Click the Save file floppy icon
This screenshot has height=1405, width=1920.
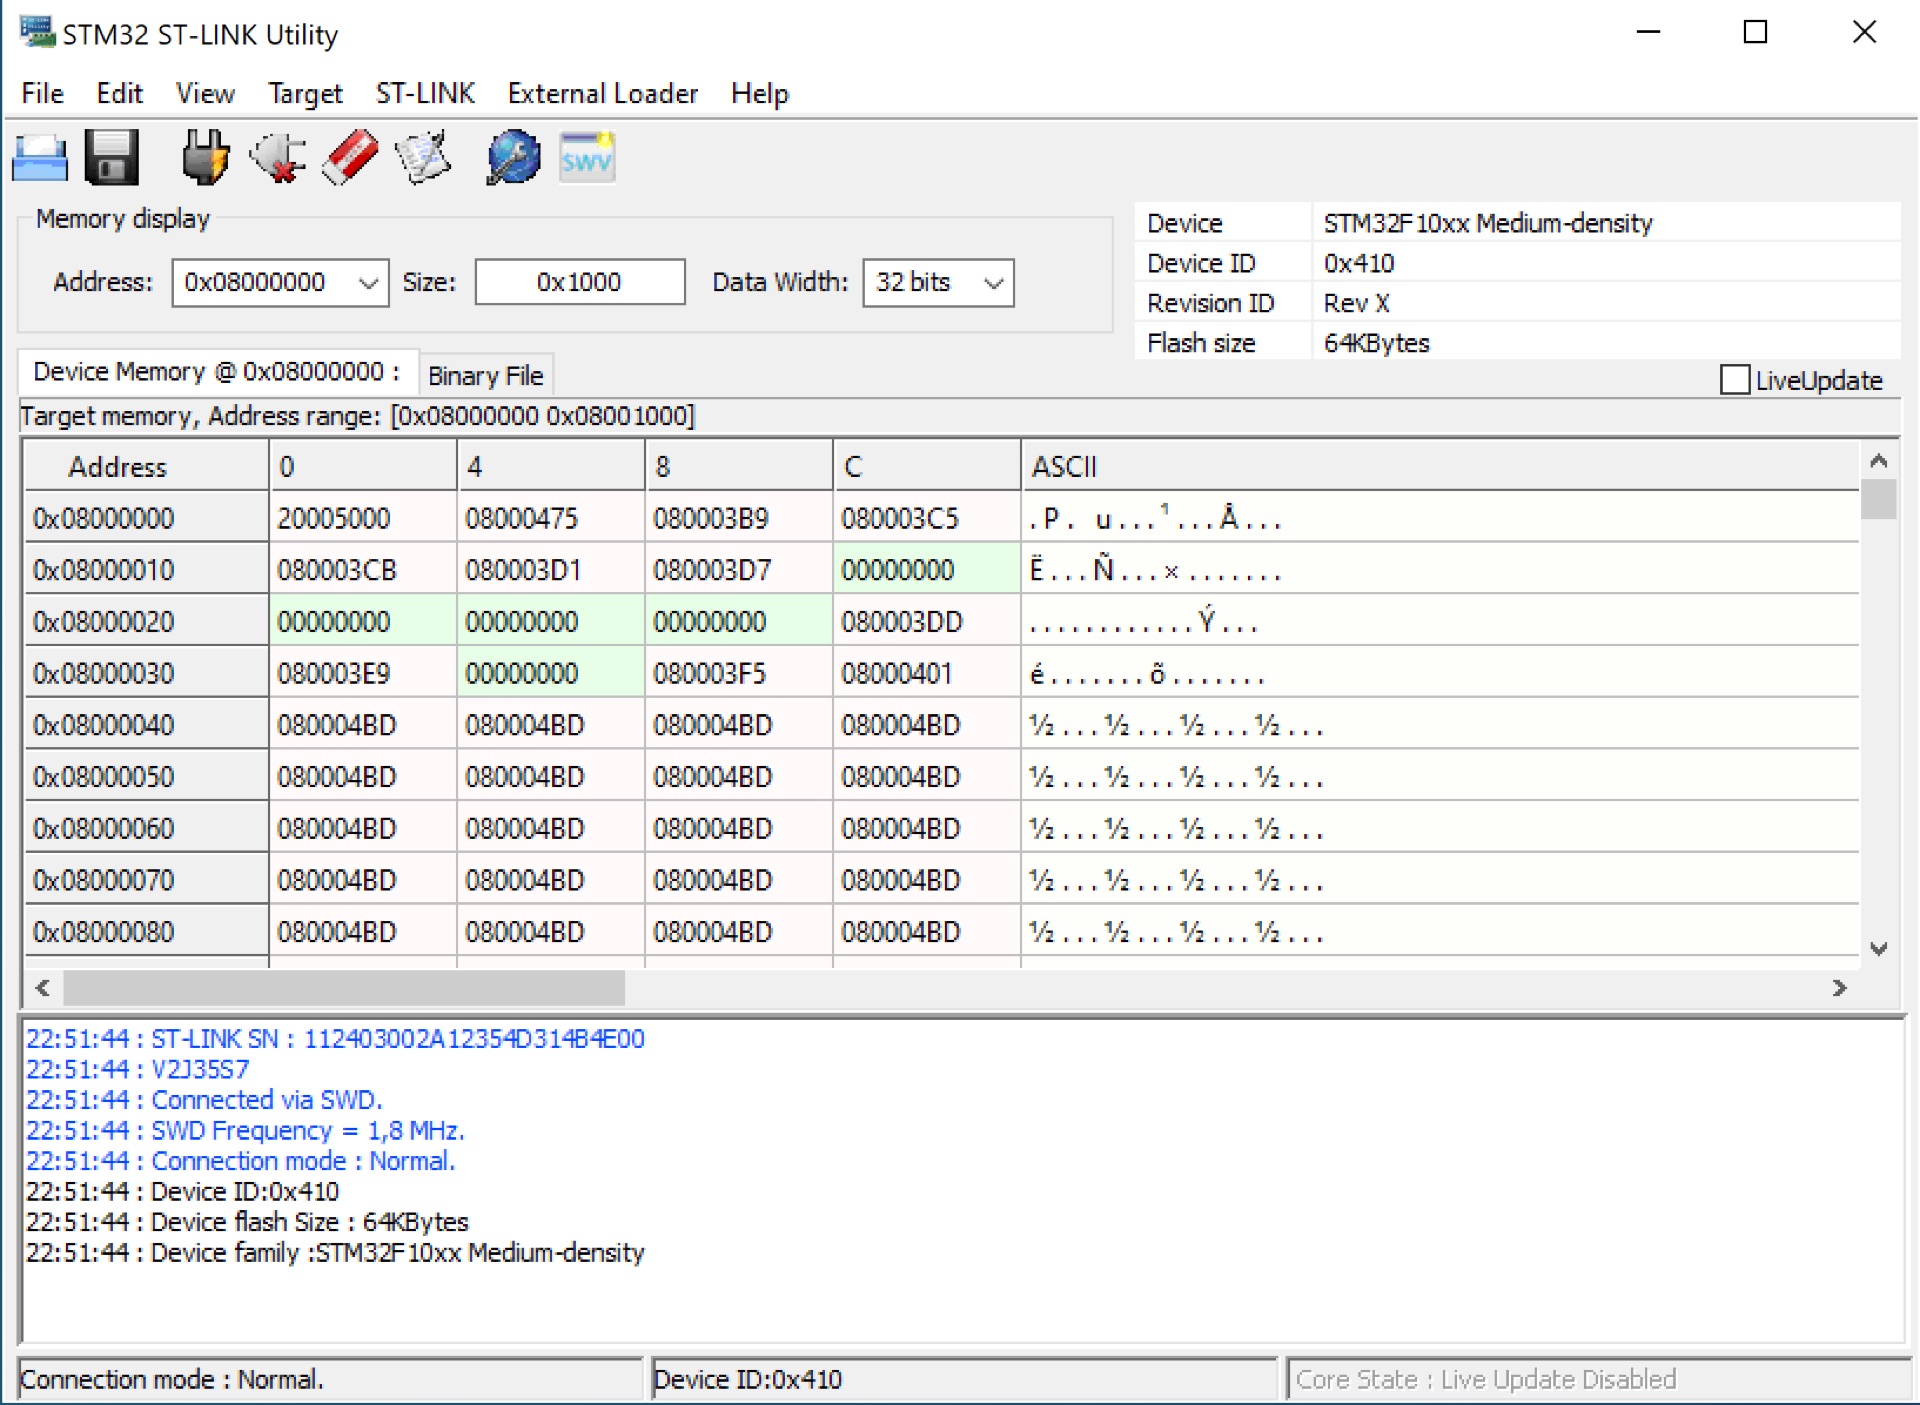coord(111,158)
